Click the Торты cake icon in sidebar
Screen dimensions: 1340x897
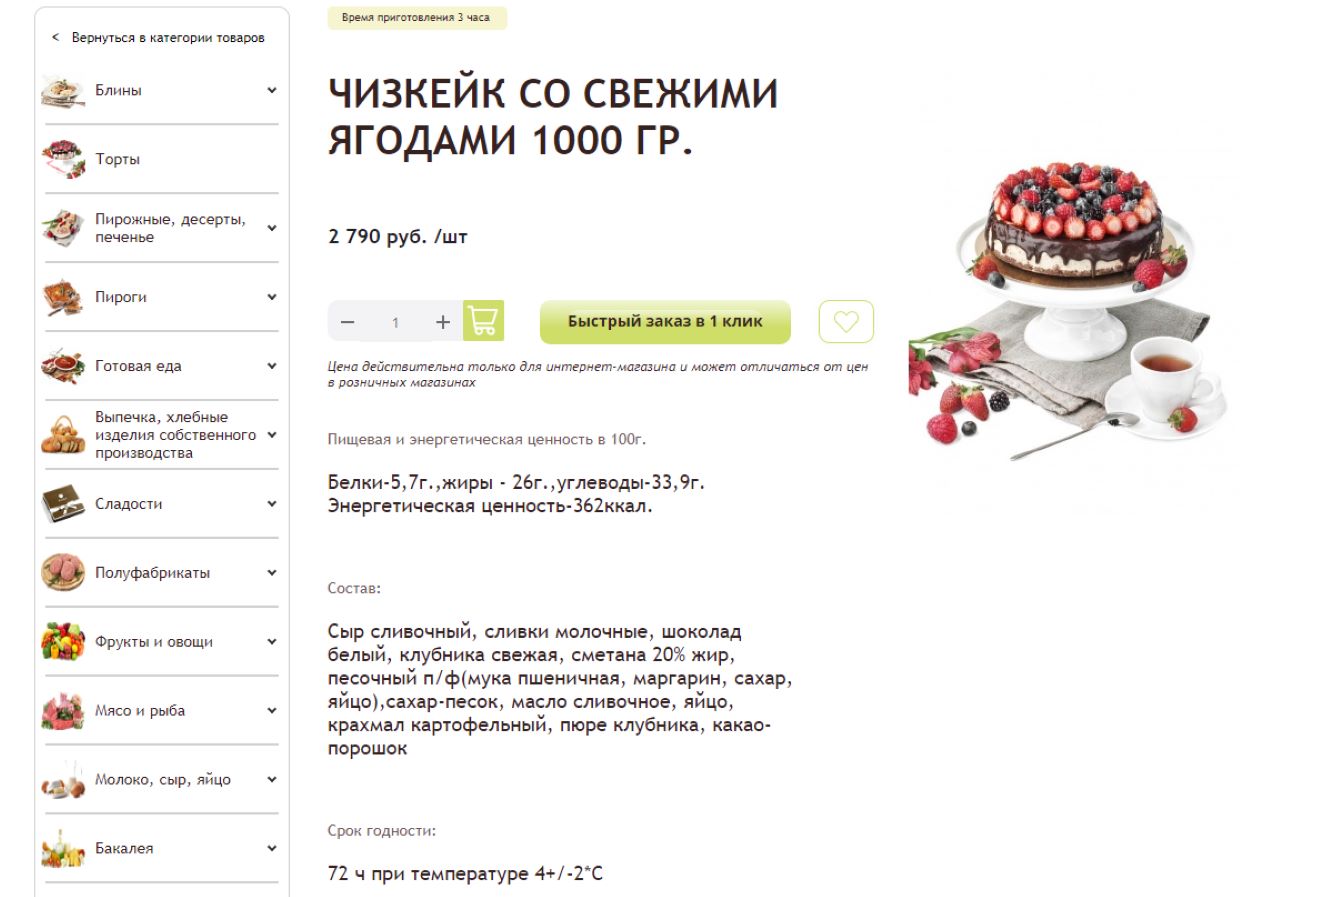tap(63, 159)
